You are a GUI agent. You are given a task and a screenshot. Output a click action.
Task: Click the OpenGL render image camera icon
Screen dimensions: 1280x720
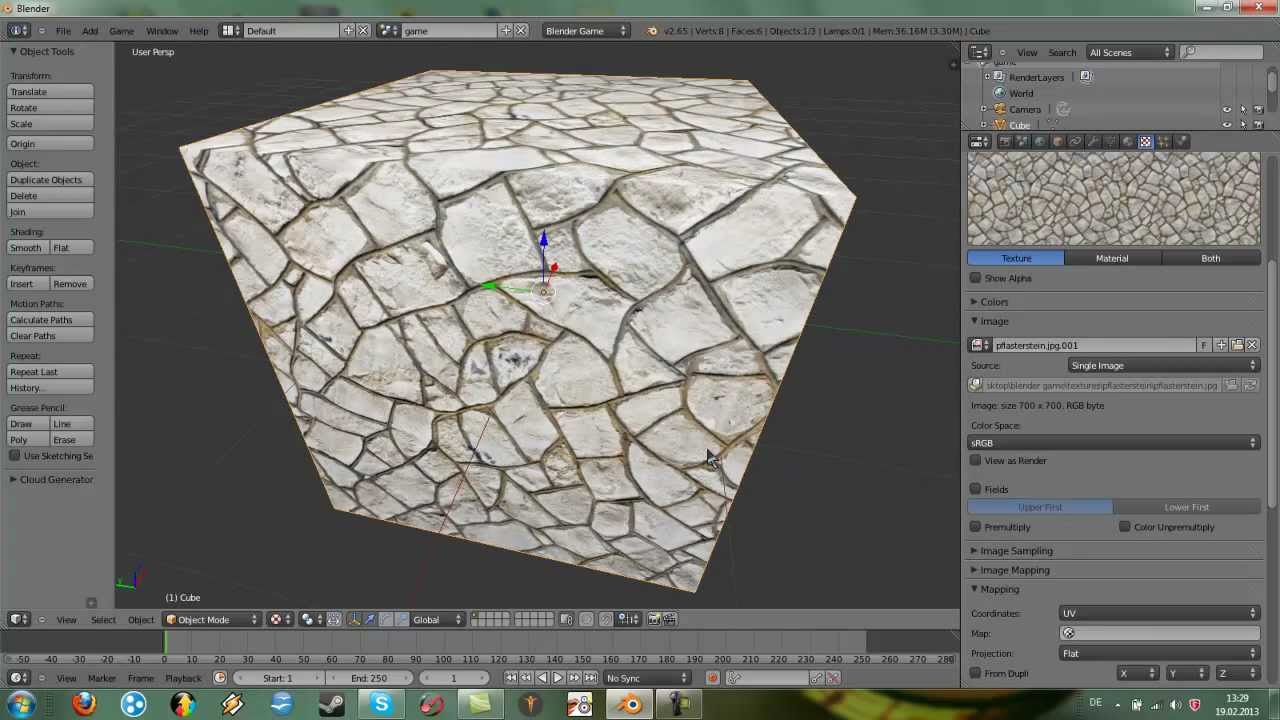tap(653, 619)
